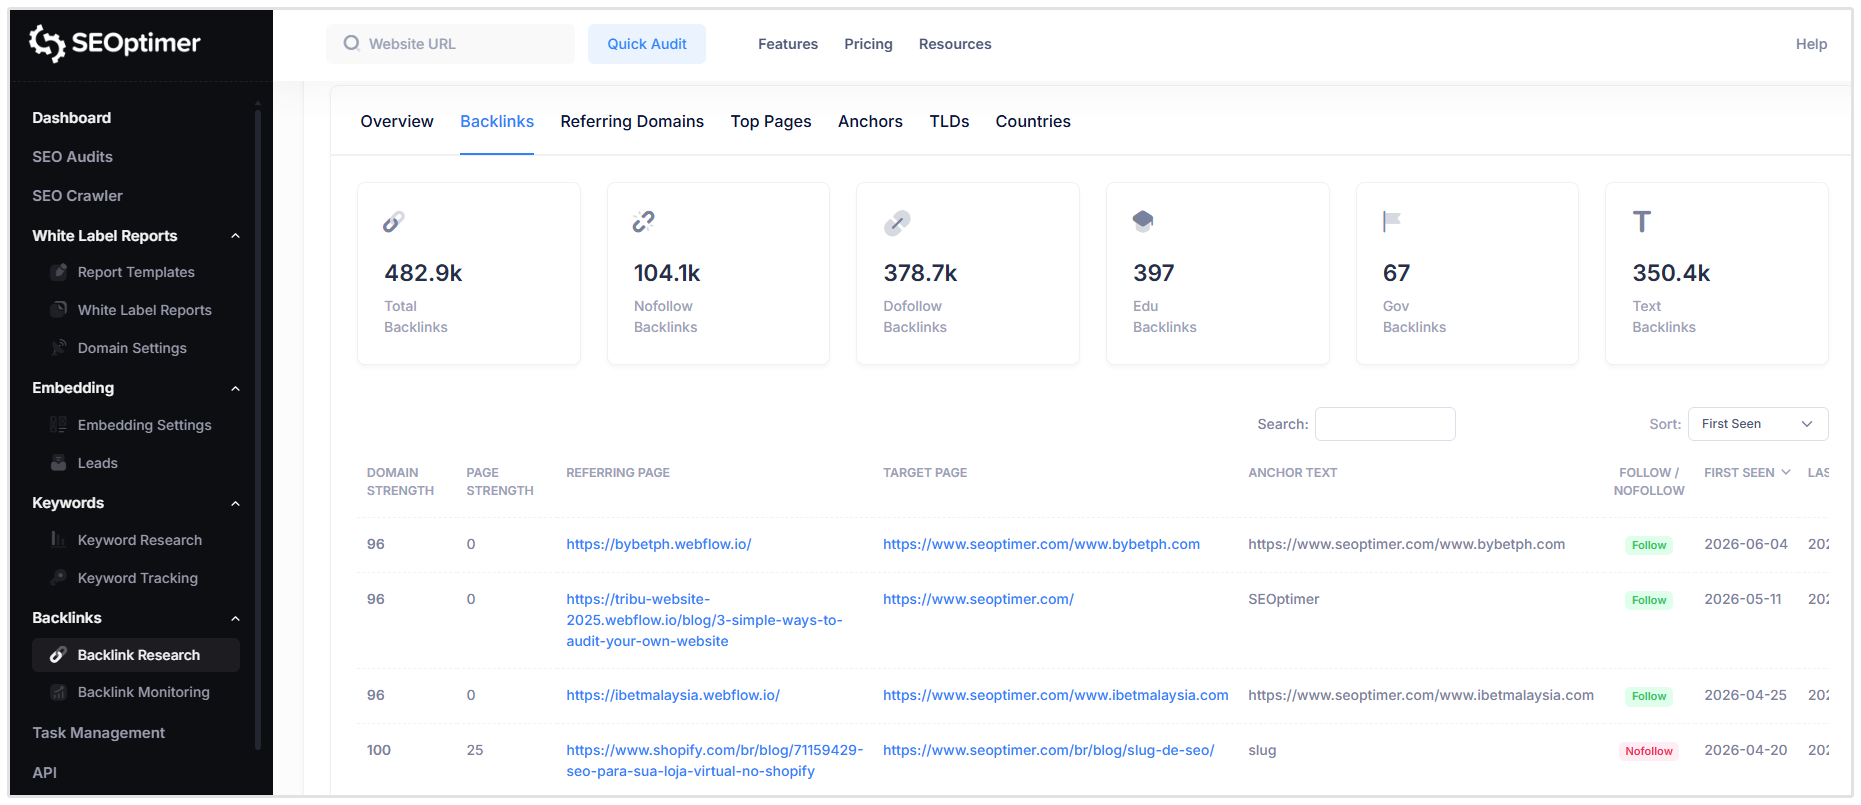Click the Domain Settings sidebar icon
The width and height of the screenshot is (1861, 805).
59,348
